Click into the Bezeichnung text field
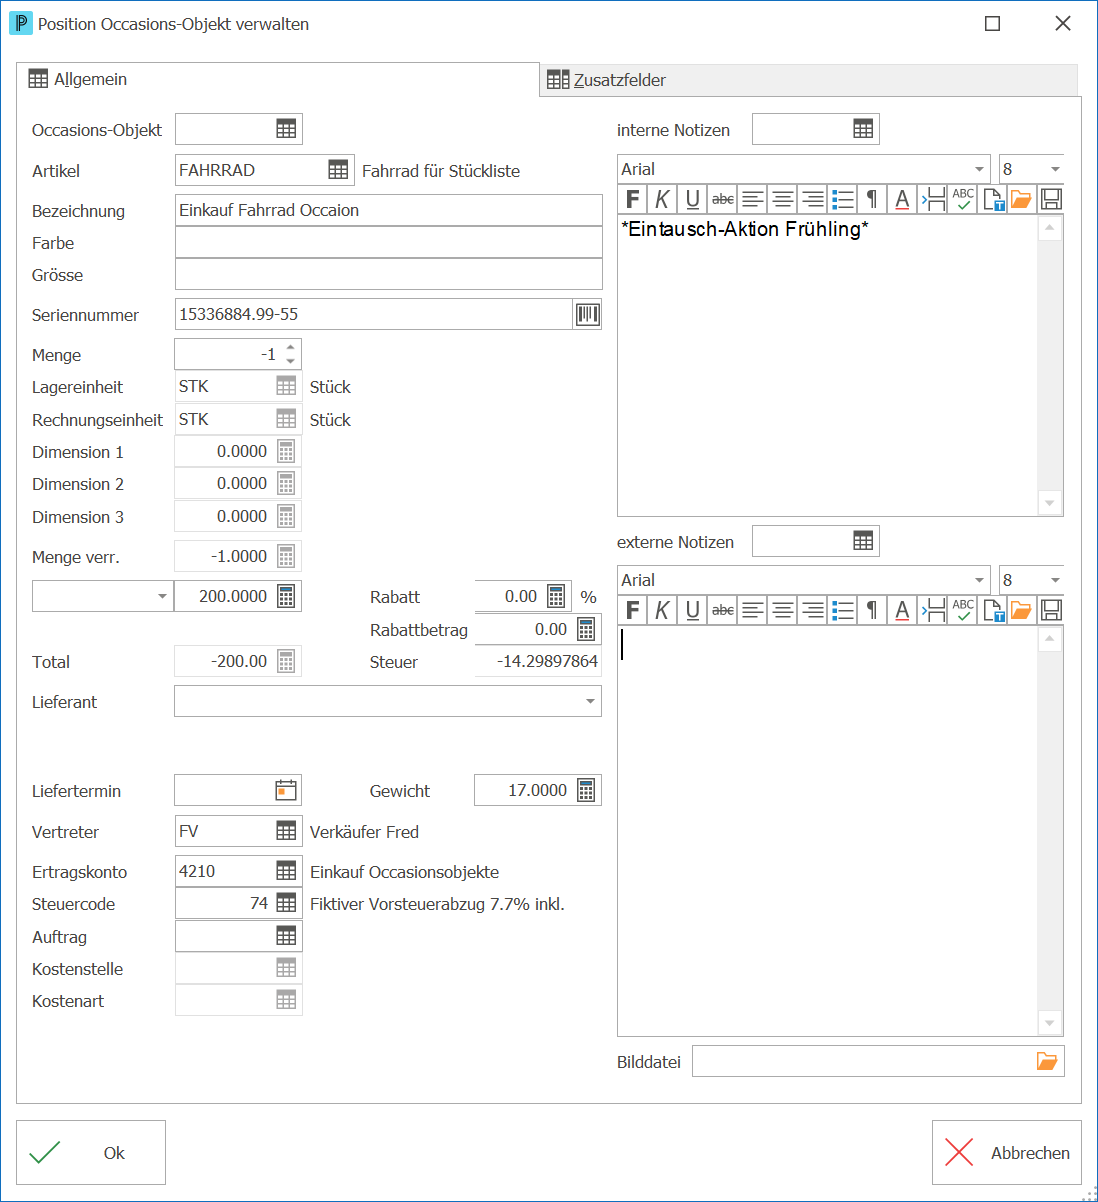The width and height of the screenshot is (1098, 1202). click(388, 210)
